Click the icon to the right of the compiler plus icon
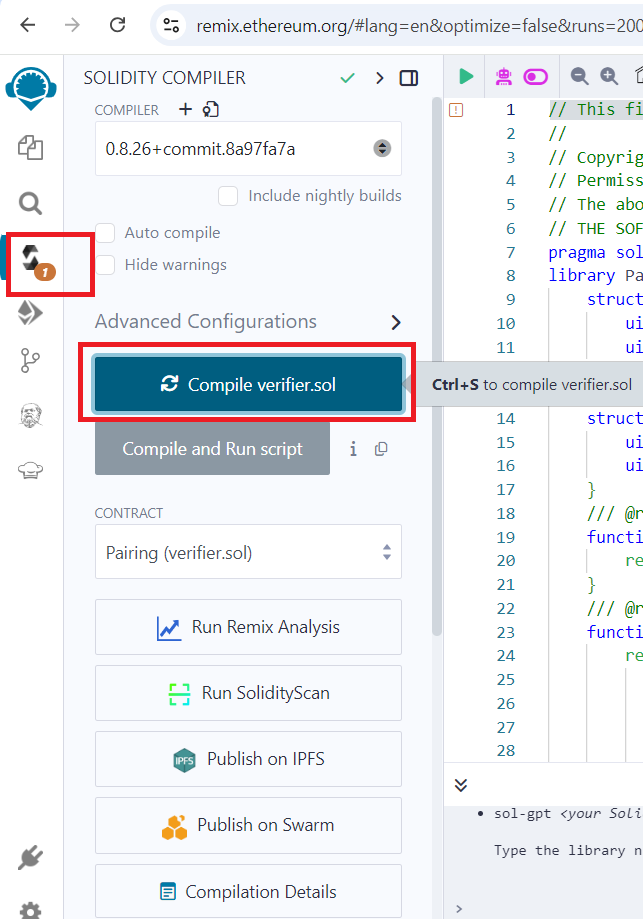Screen dimensions: 643x919 point(211,109)
